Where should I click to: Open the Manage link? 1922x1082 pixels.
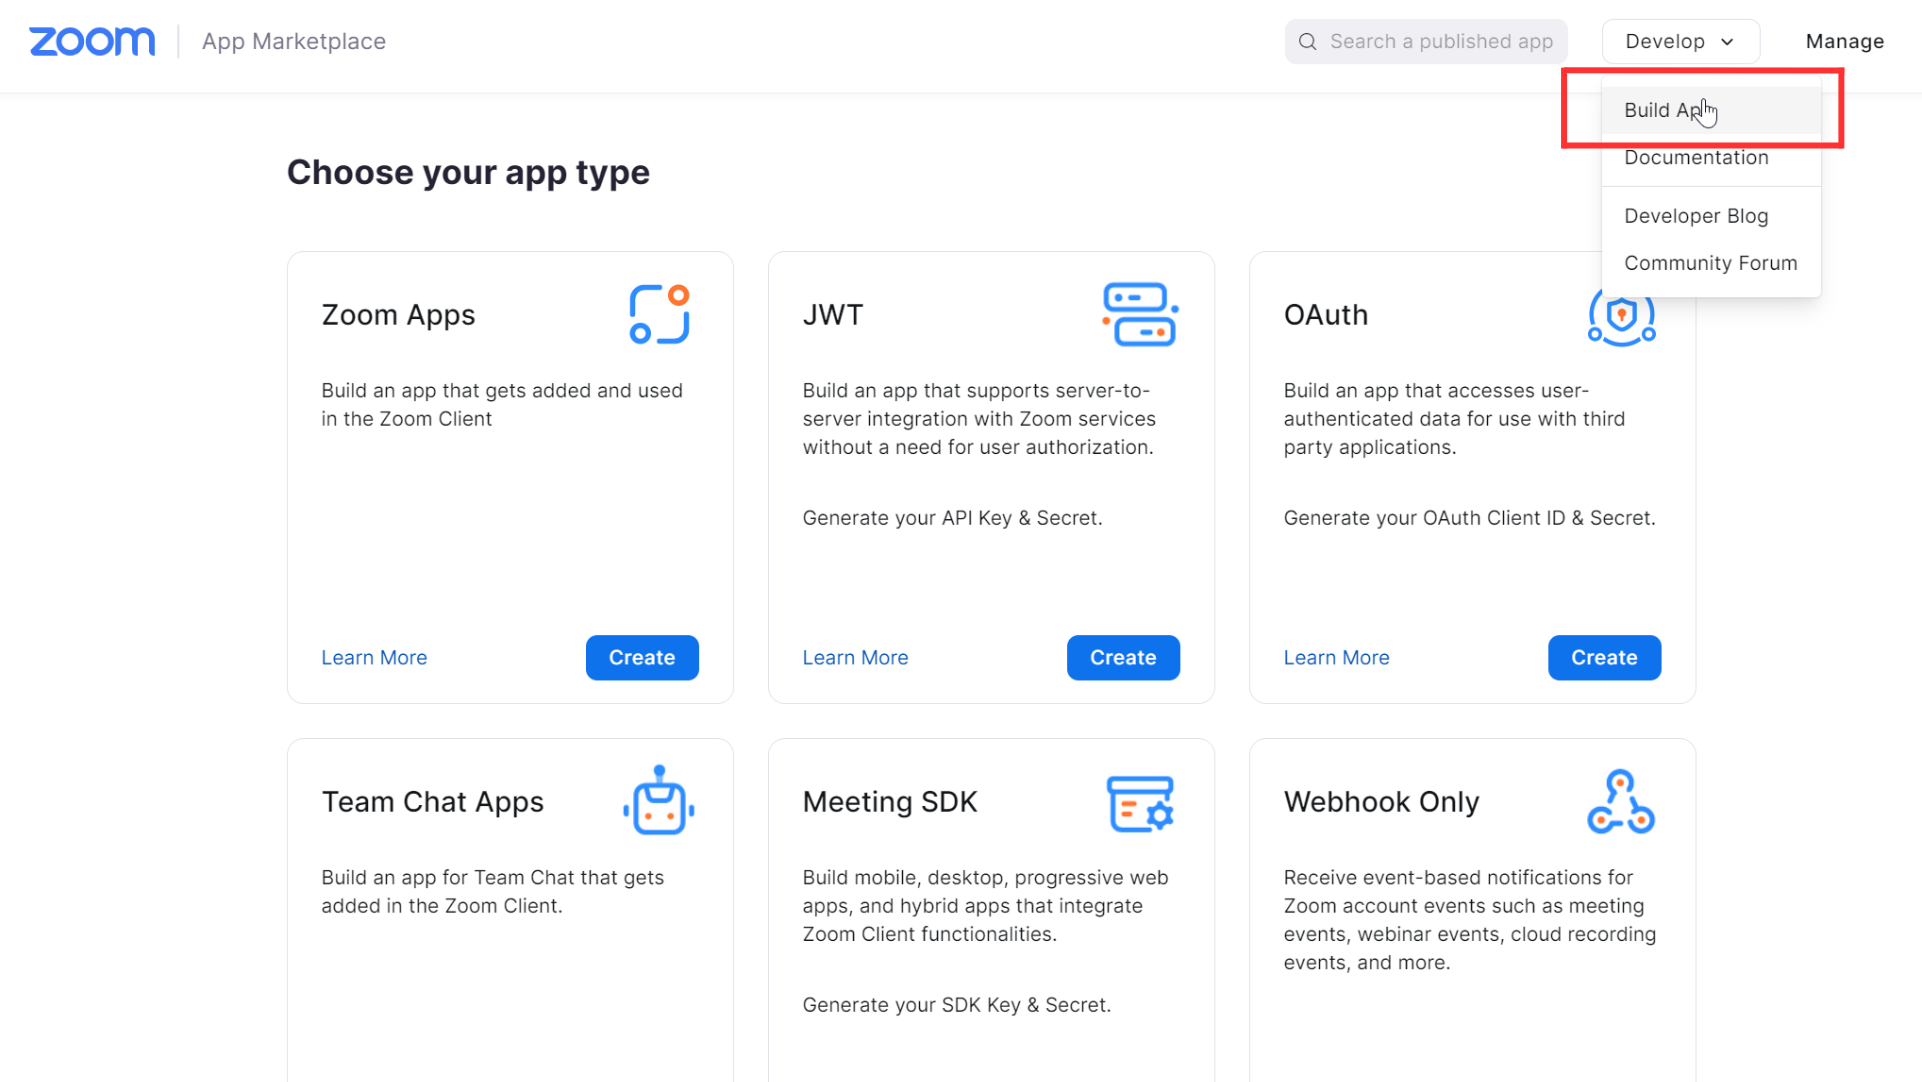1844,42
